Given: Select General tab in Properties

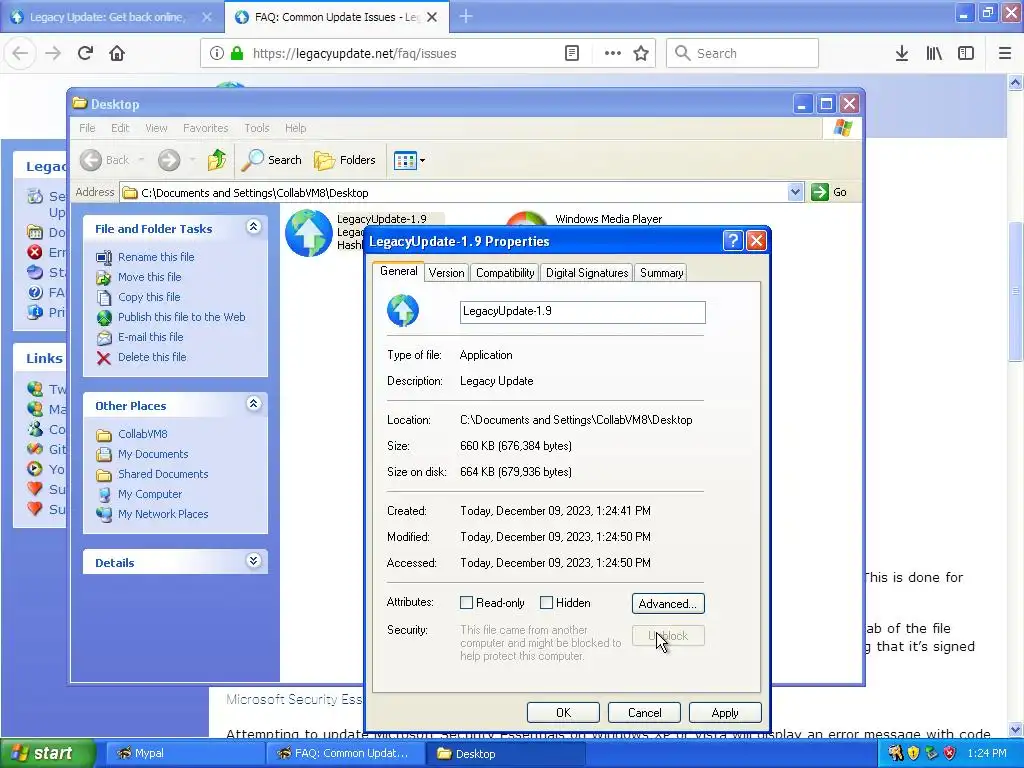Looking at the screenshot, I should click(398, 271).
